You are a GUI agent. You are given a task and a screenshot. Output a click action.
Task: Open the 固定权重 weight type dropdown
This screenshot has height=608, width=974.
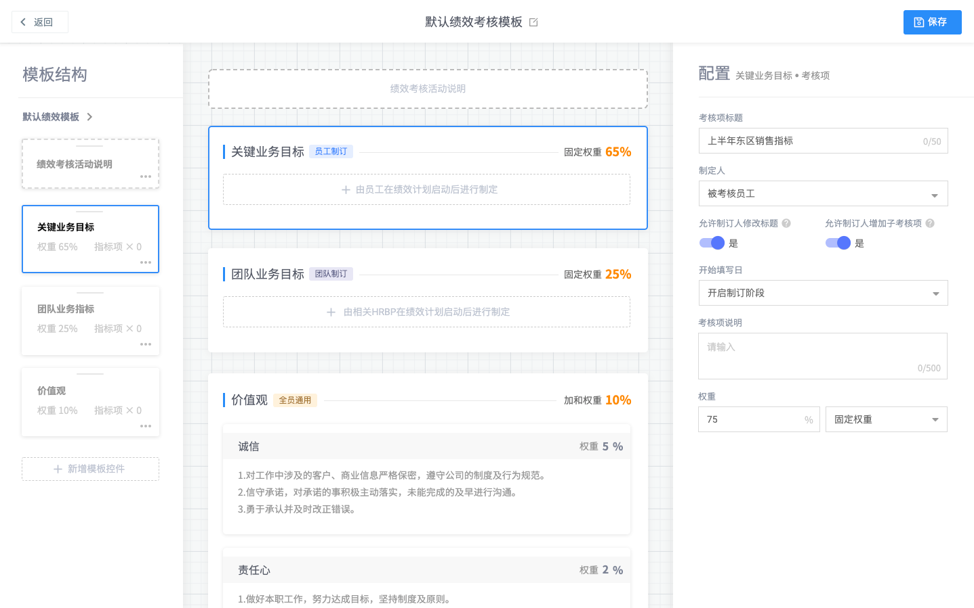[886, 419]
